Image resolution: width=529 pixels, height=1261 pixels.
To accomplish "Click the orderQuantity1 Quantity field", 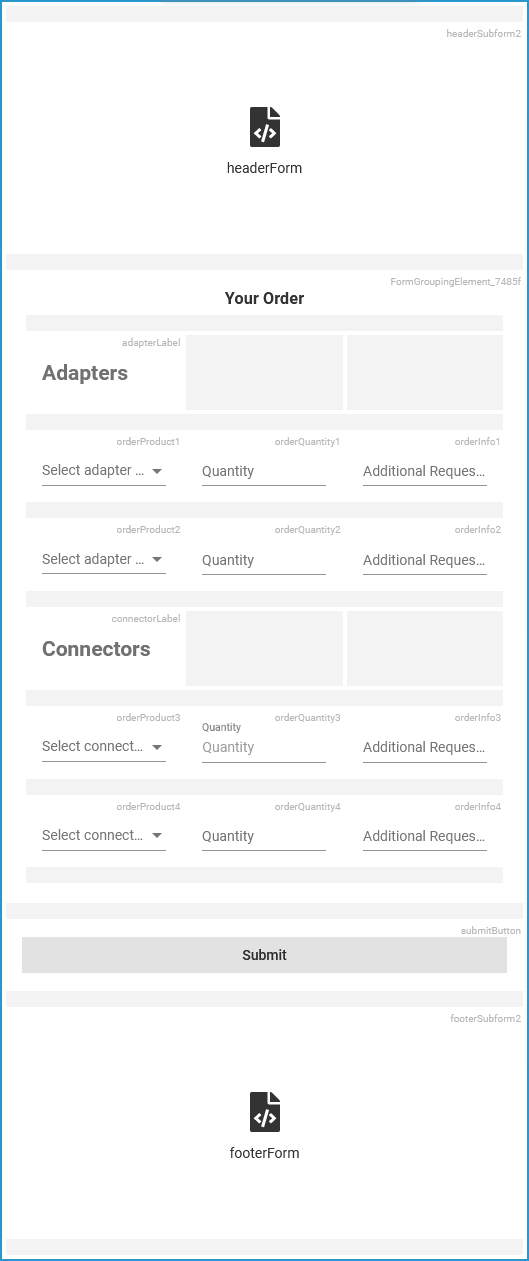I will (x=264, y=471).
